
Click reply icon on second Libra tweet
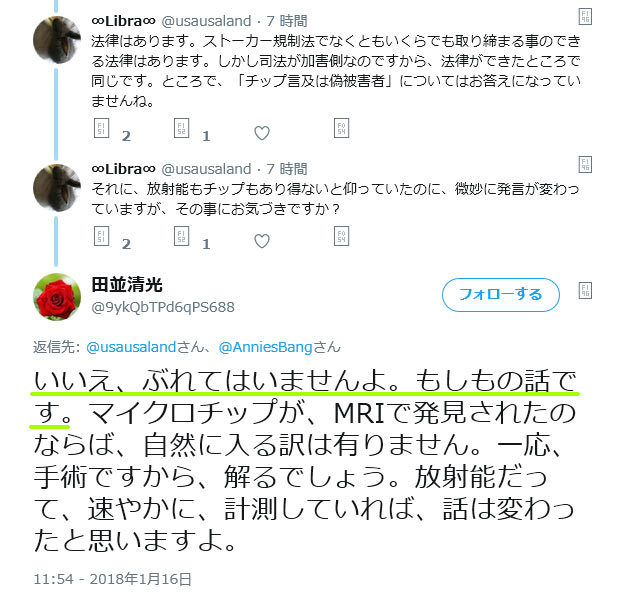click(x=101, y=236)
